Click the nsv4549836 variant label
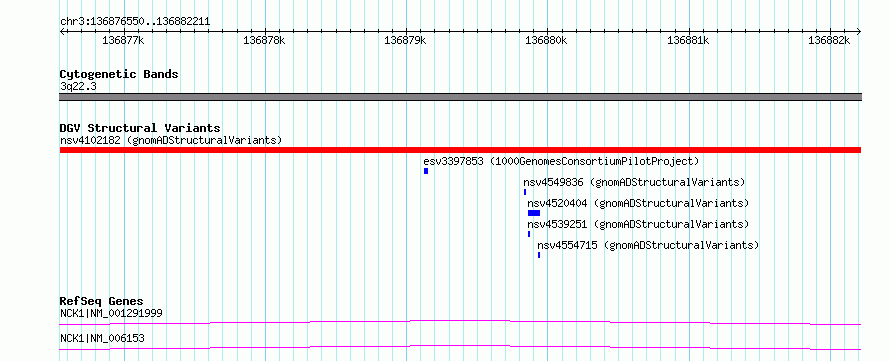This screenshot has height=361, width=890. (x=634, y=182)
